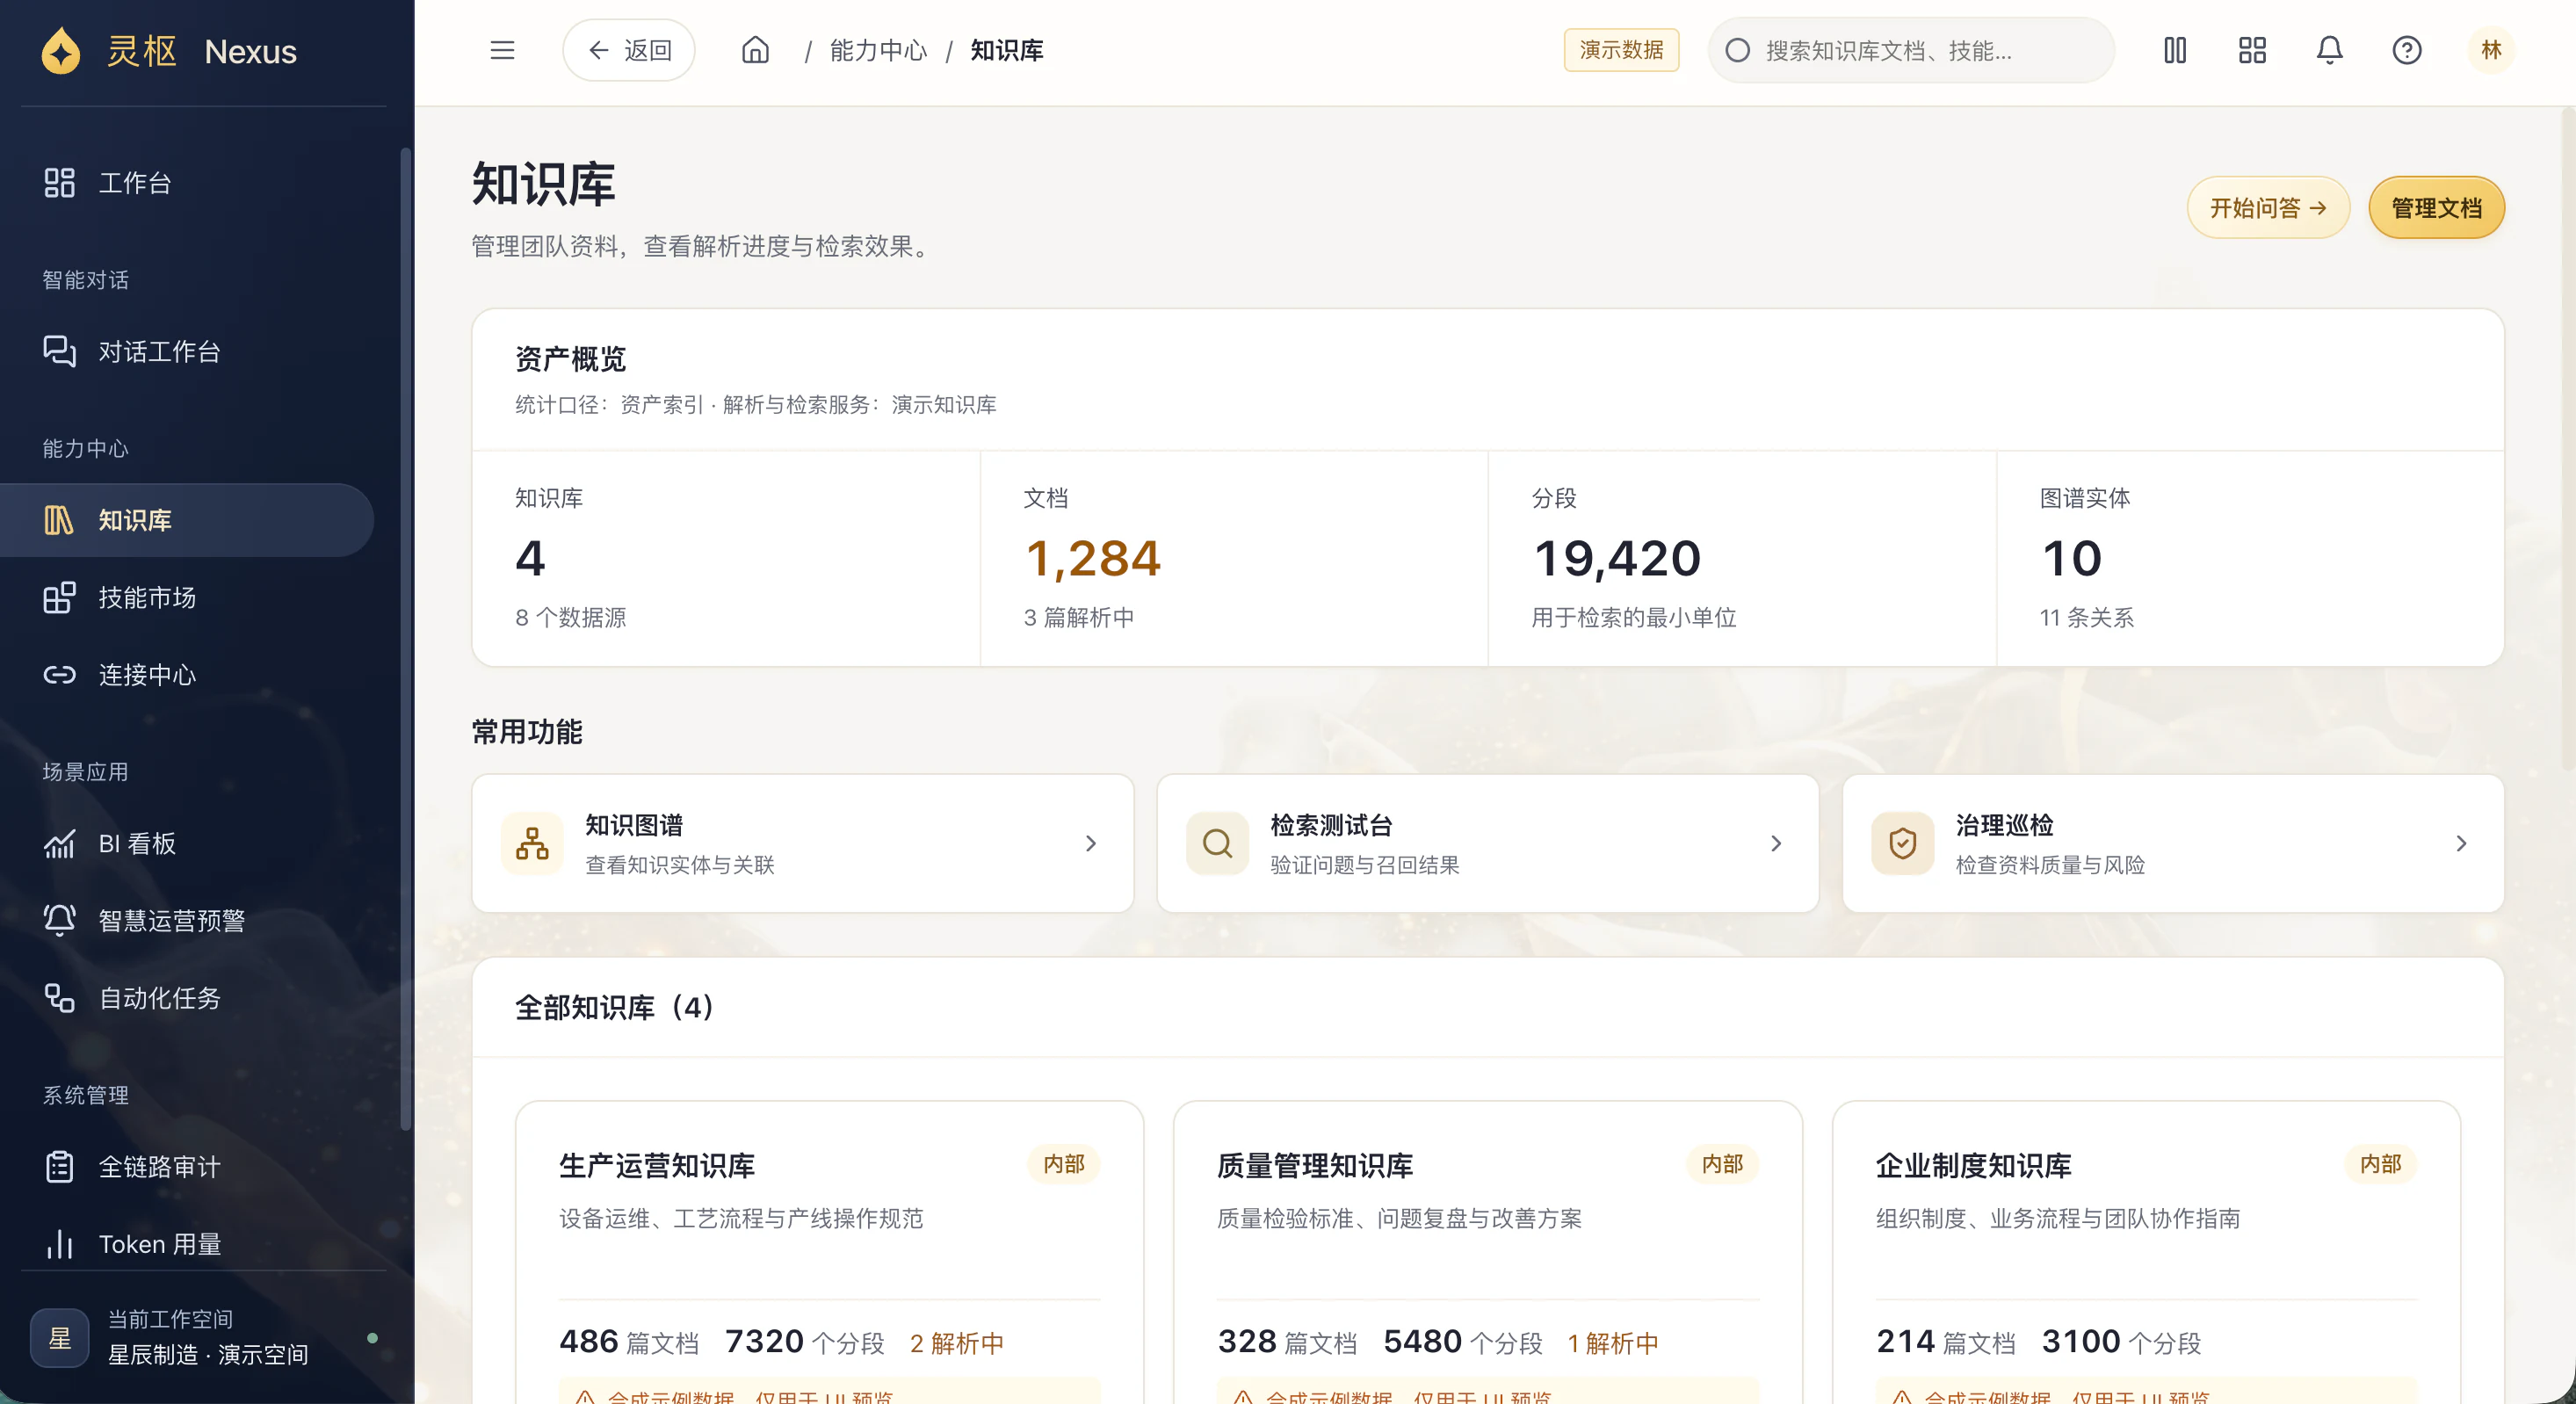This screenshot has height=1404, width=2576.
Task: Click the 全链路审计 clipboard icon
Action: pos(59,1166)
